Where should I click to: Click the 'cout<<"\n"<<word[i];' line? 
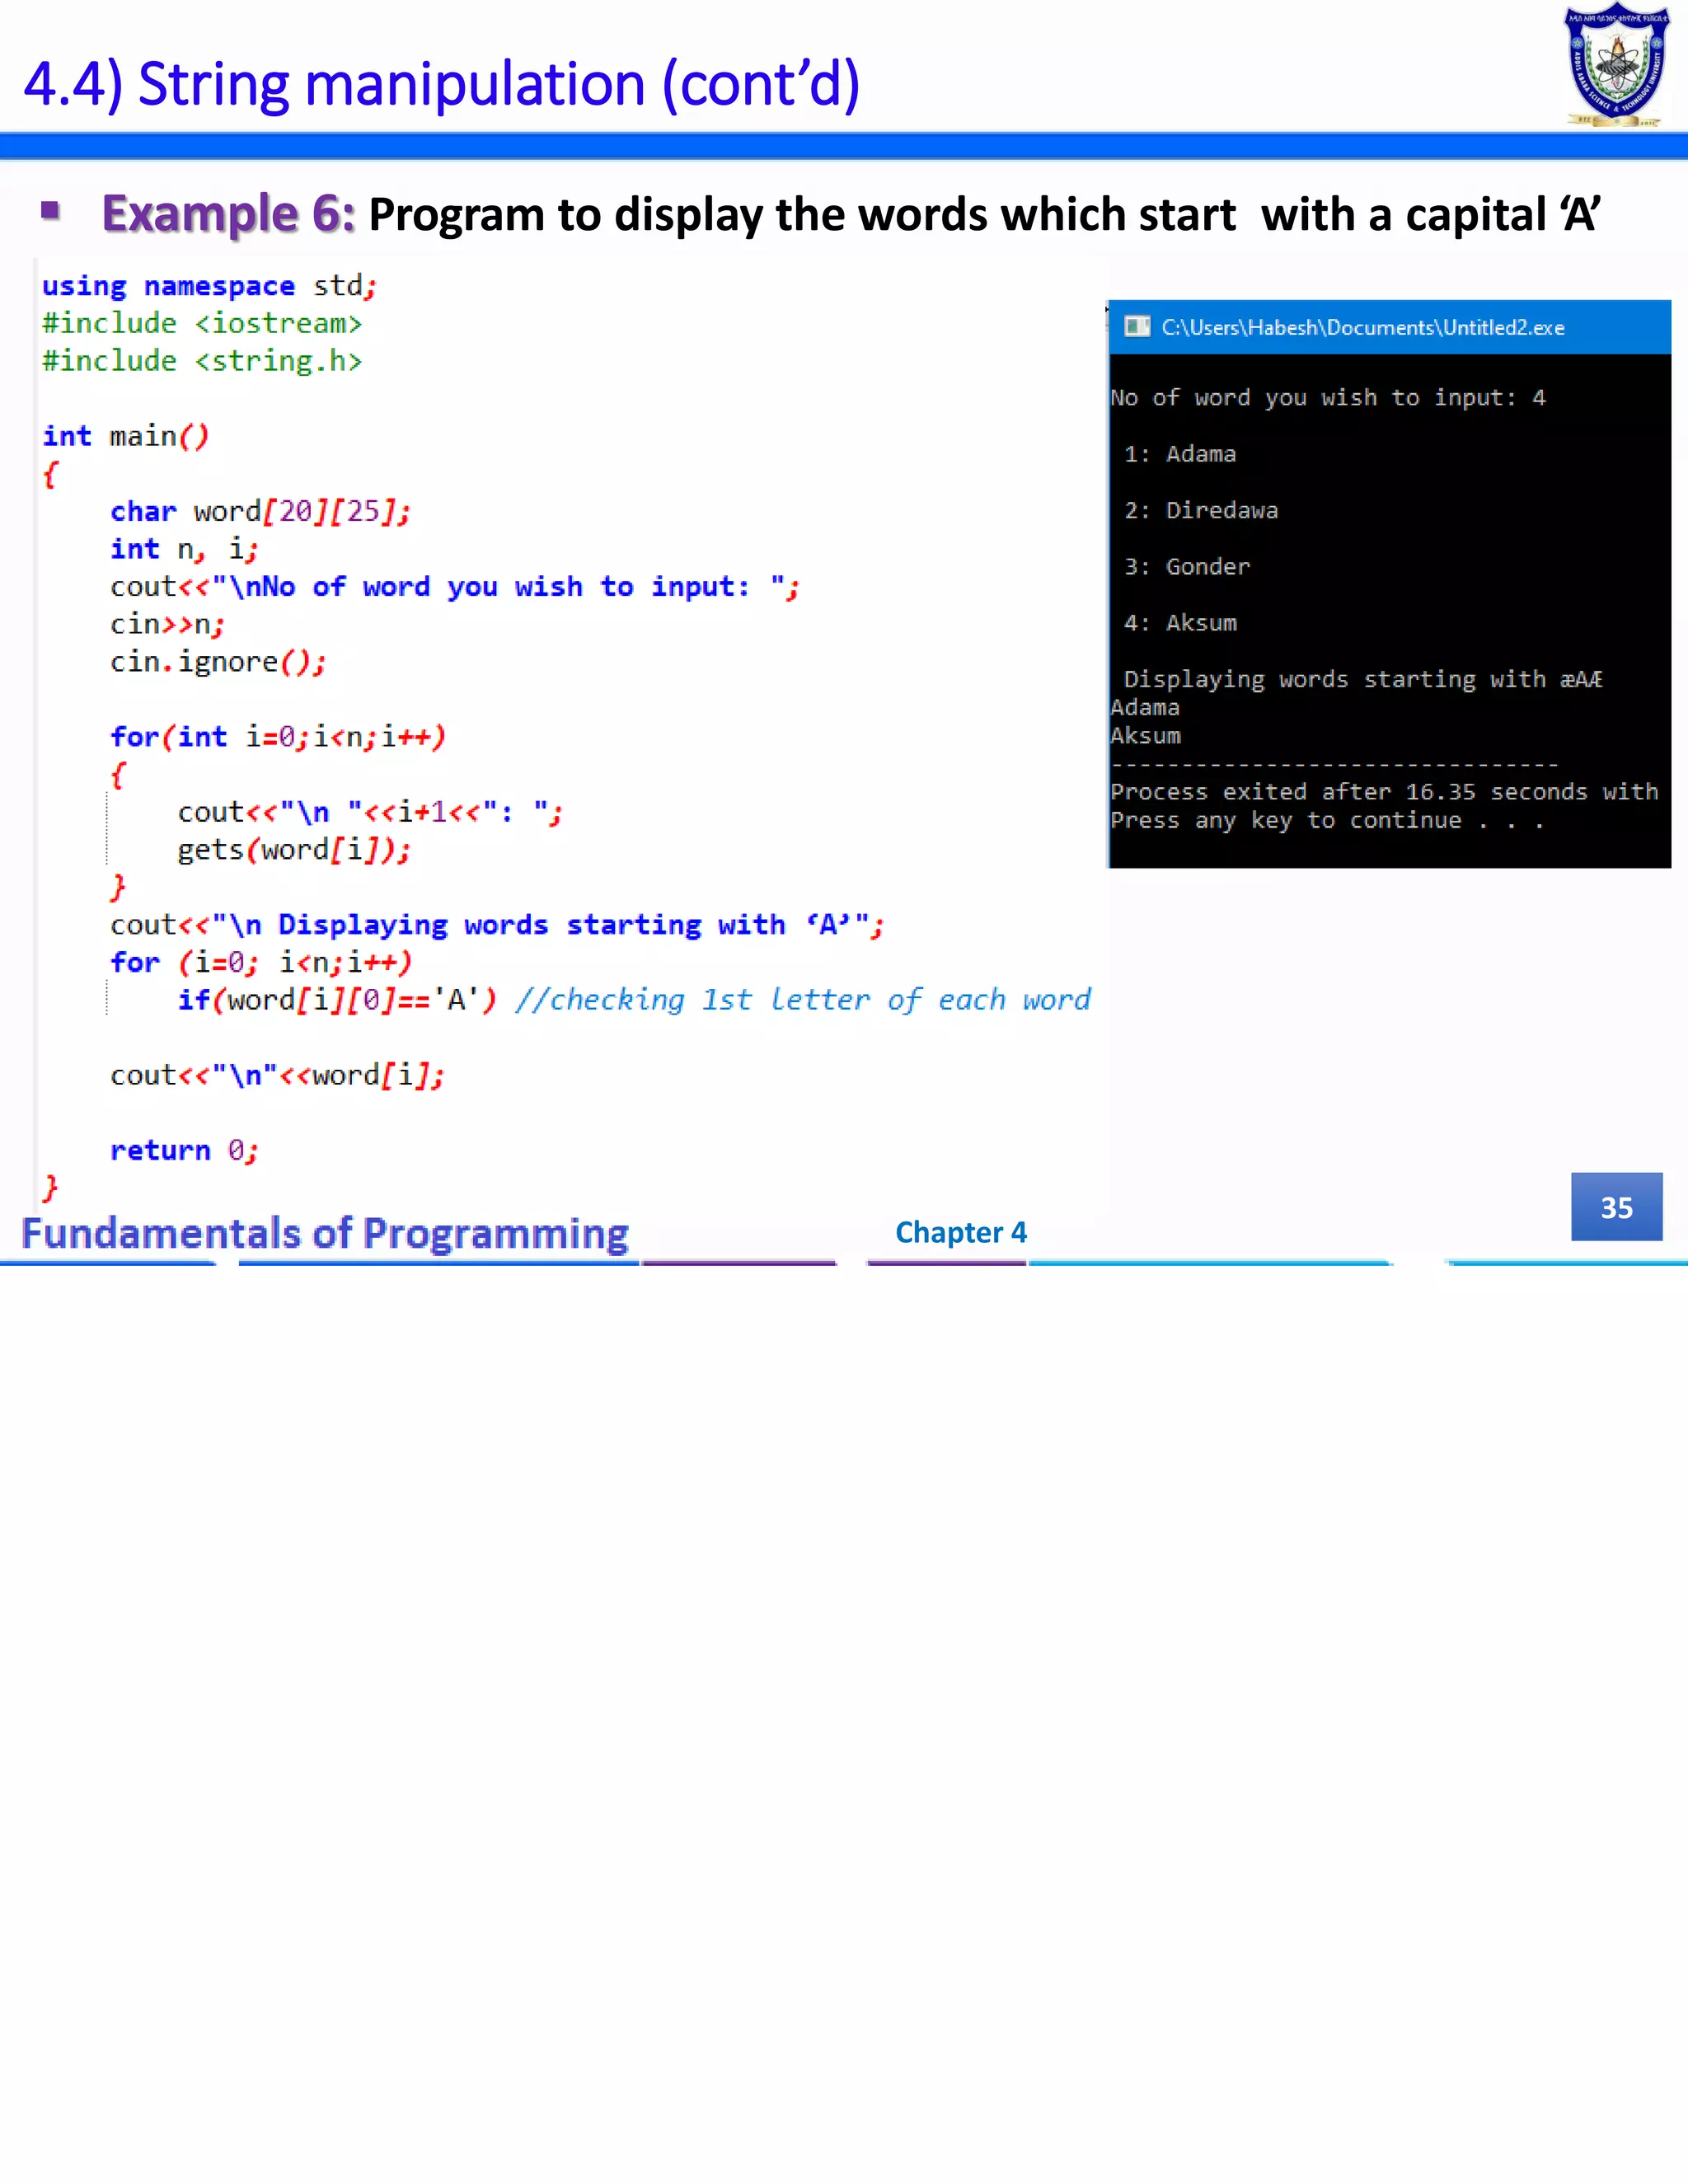click(277, 1076)
